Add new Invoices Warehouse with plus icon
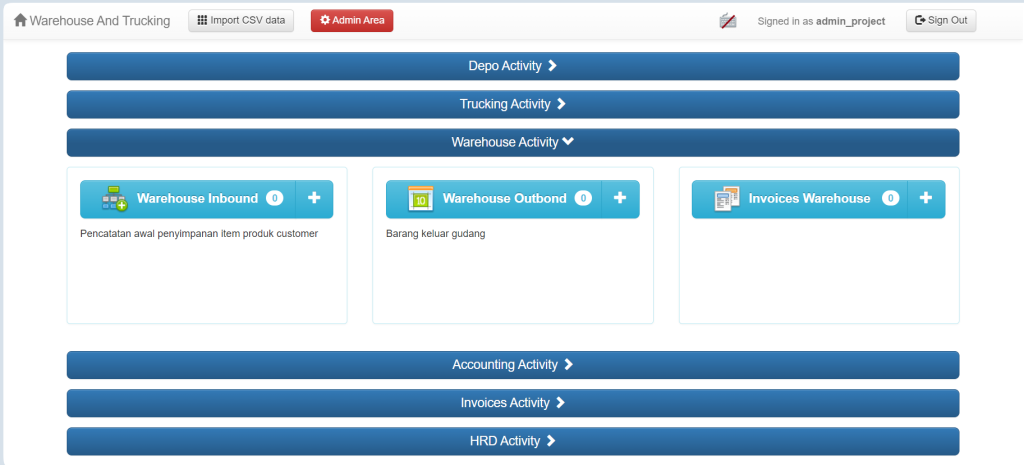 pyautogui.click(x=926, y=199)
